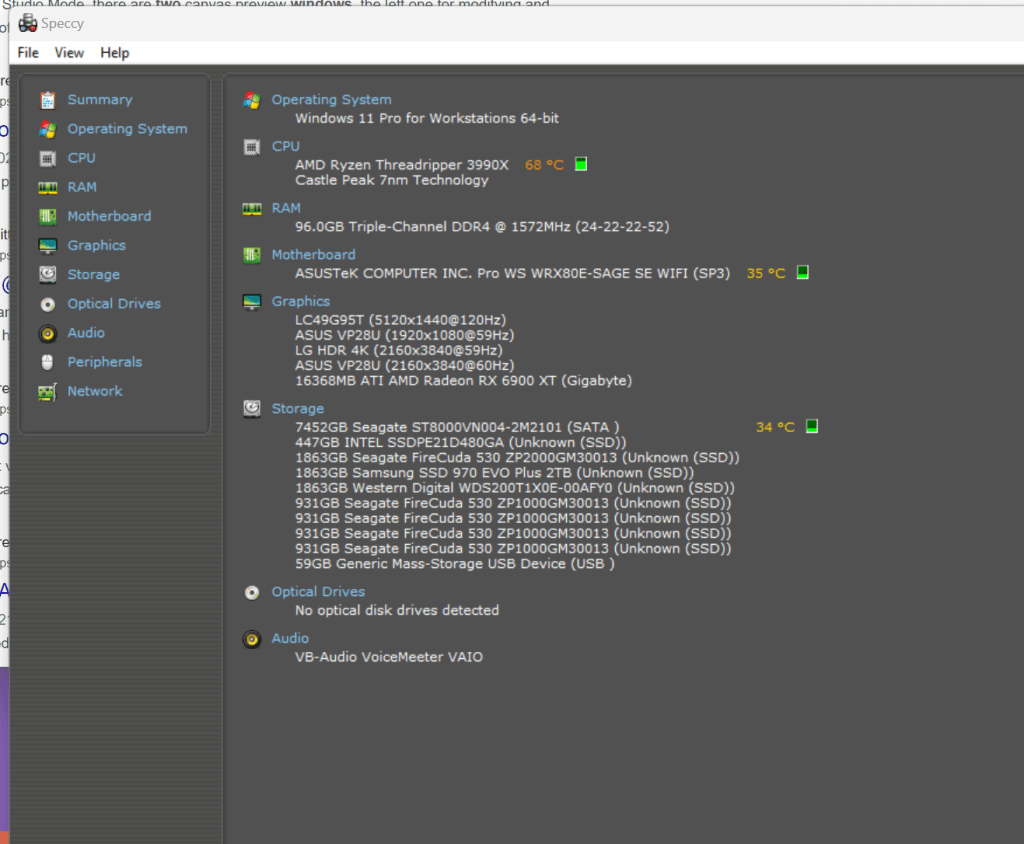
Task: Open the File menu
Action: coord(28,53)
